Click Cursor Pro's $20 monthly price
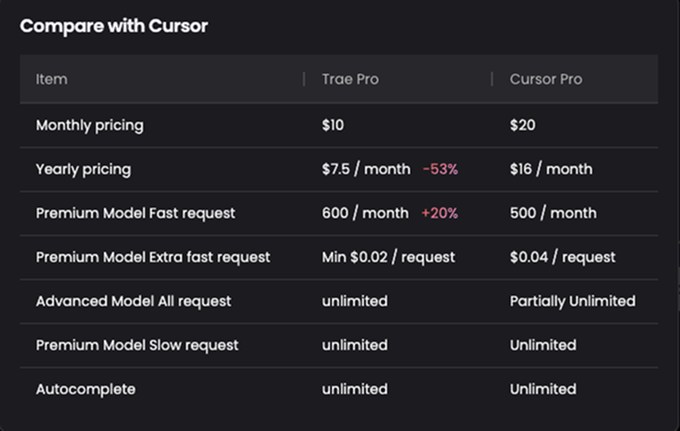This screenshot has width=680, height=431. [522, 126]
